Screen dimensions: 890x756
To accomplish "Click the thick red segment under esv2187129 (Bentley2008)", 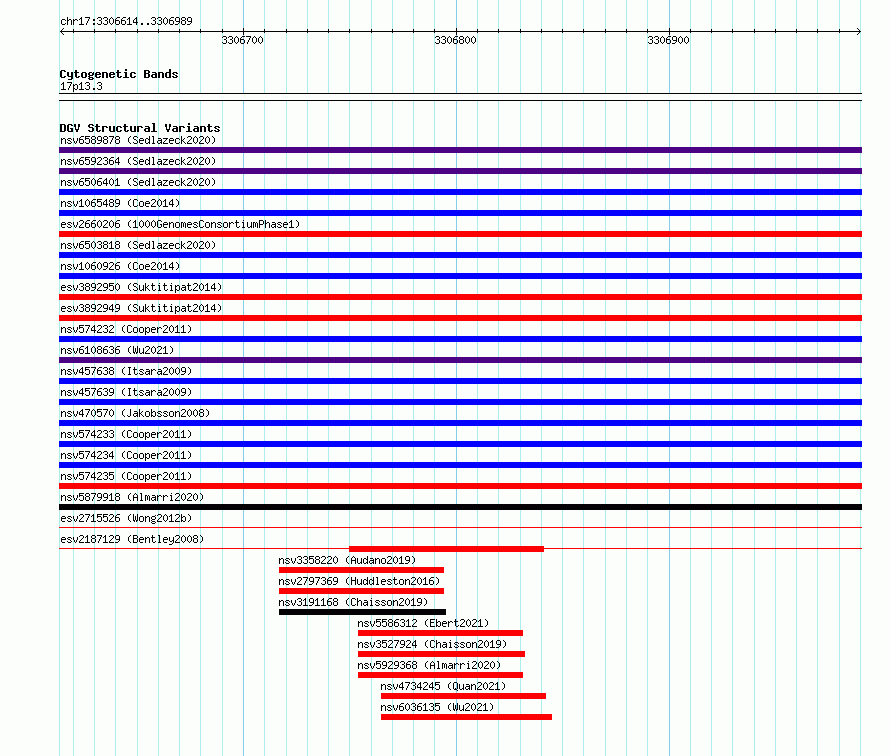I will pos(446,549).
